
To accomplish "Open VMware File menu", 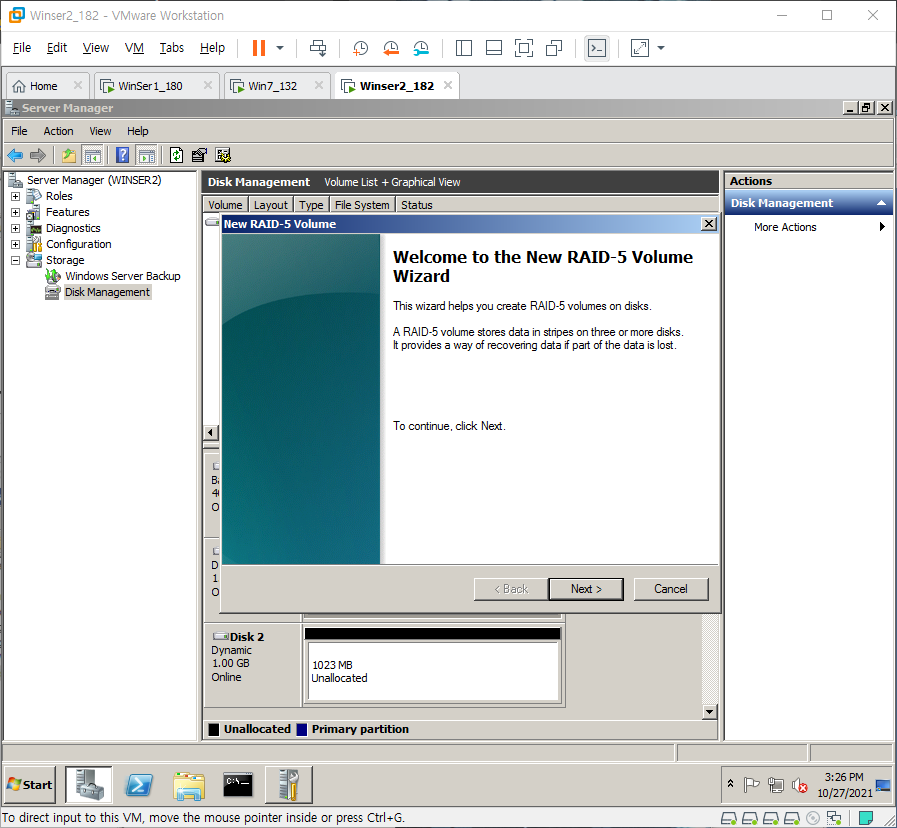I will click(x=22, y=47).
